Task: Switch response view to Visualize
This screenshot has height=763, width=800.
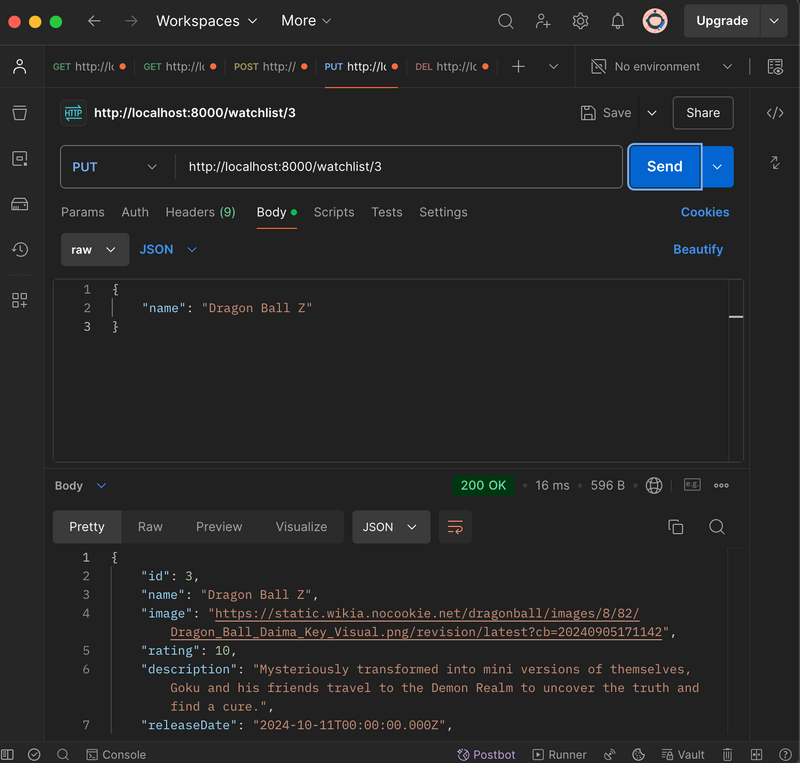Action: (301, 527)
